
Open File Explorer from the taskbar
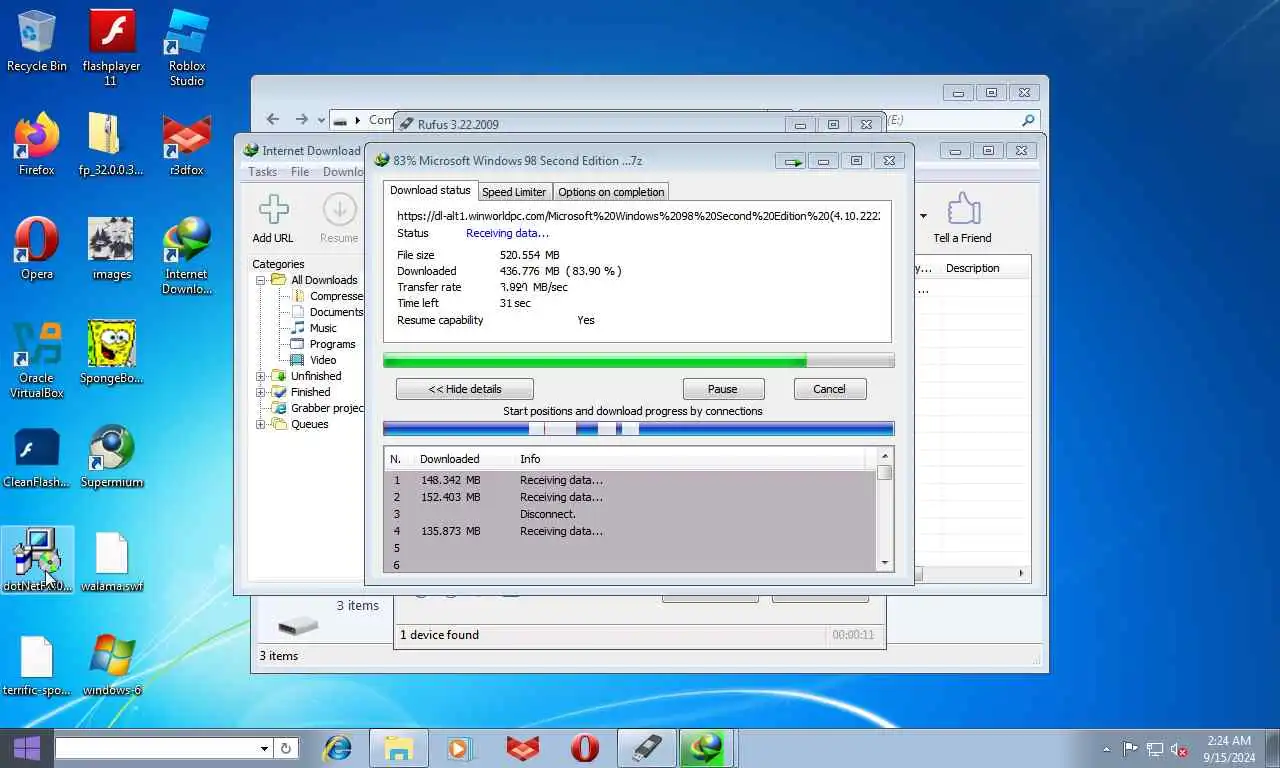click(398, 748)
